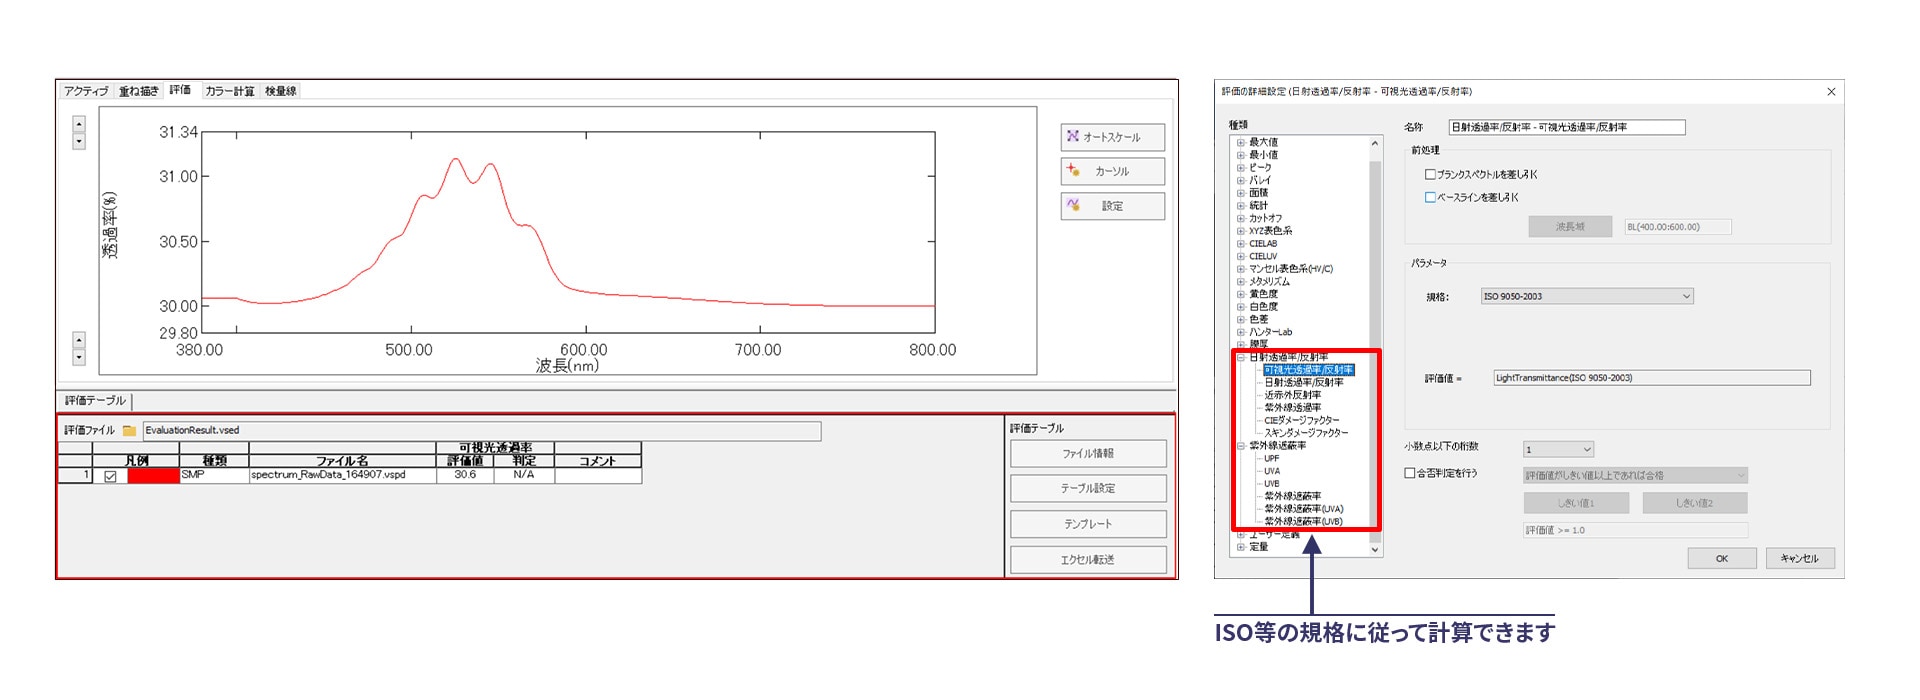Select 紫外線遮蔽率(UVB) in the tree

1304,522
